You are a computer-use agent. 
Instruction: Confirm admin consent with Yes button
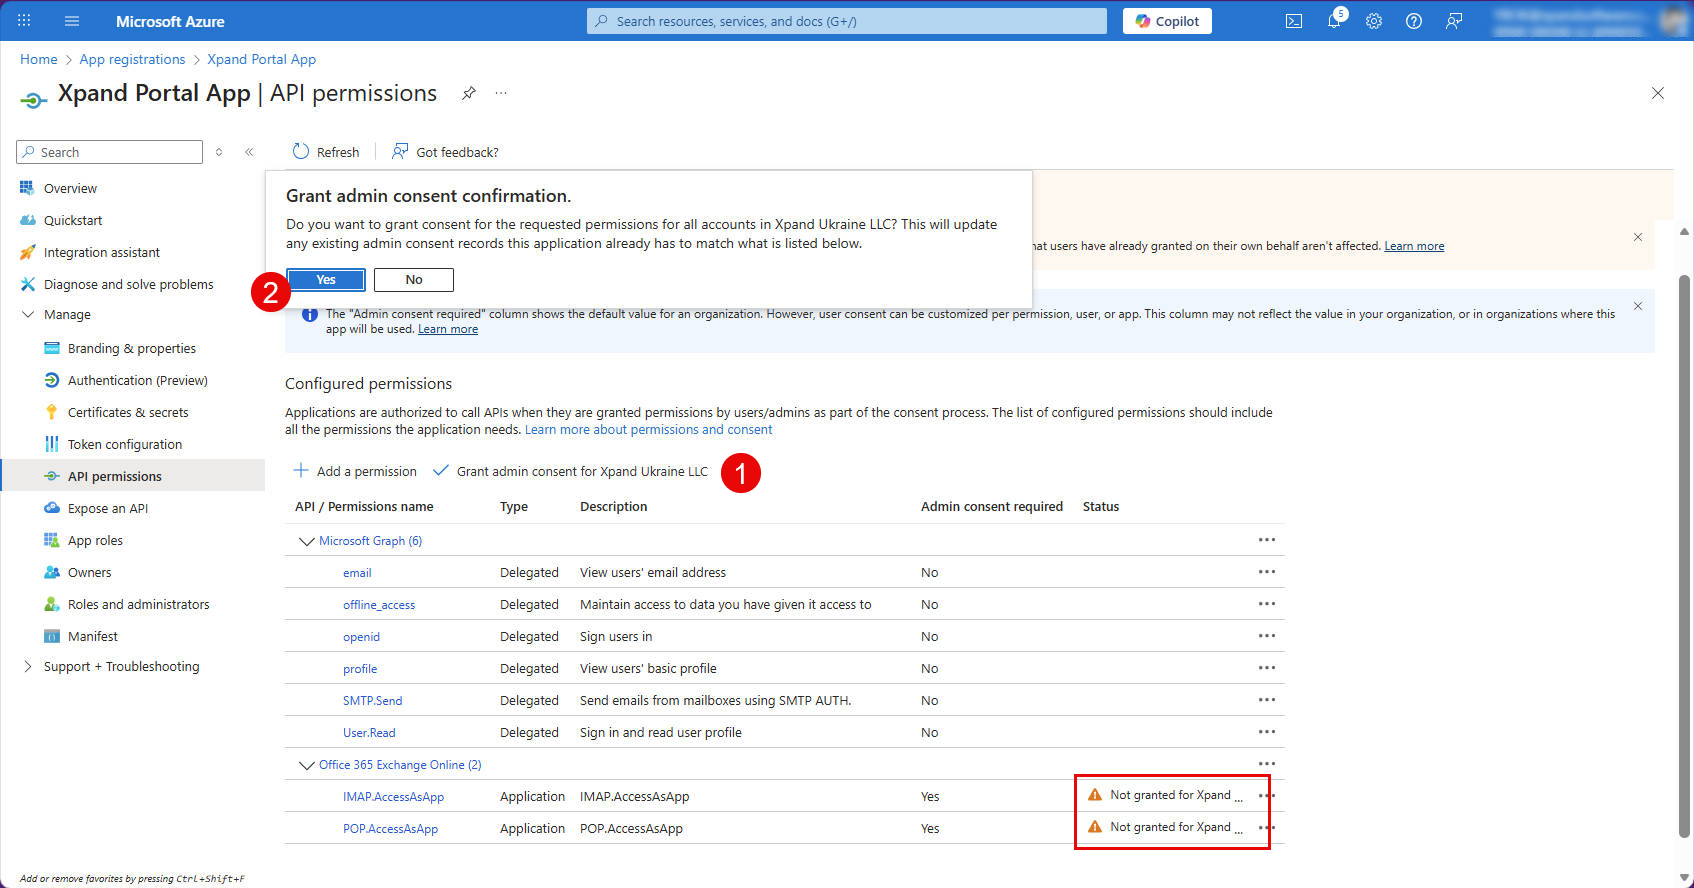(326, 280)
